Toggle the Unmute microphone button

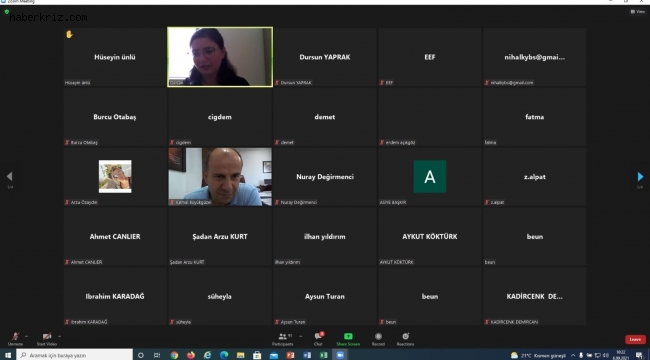click(15, 339)
